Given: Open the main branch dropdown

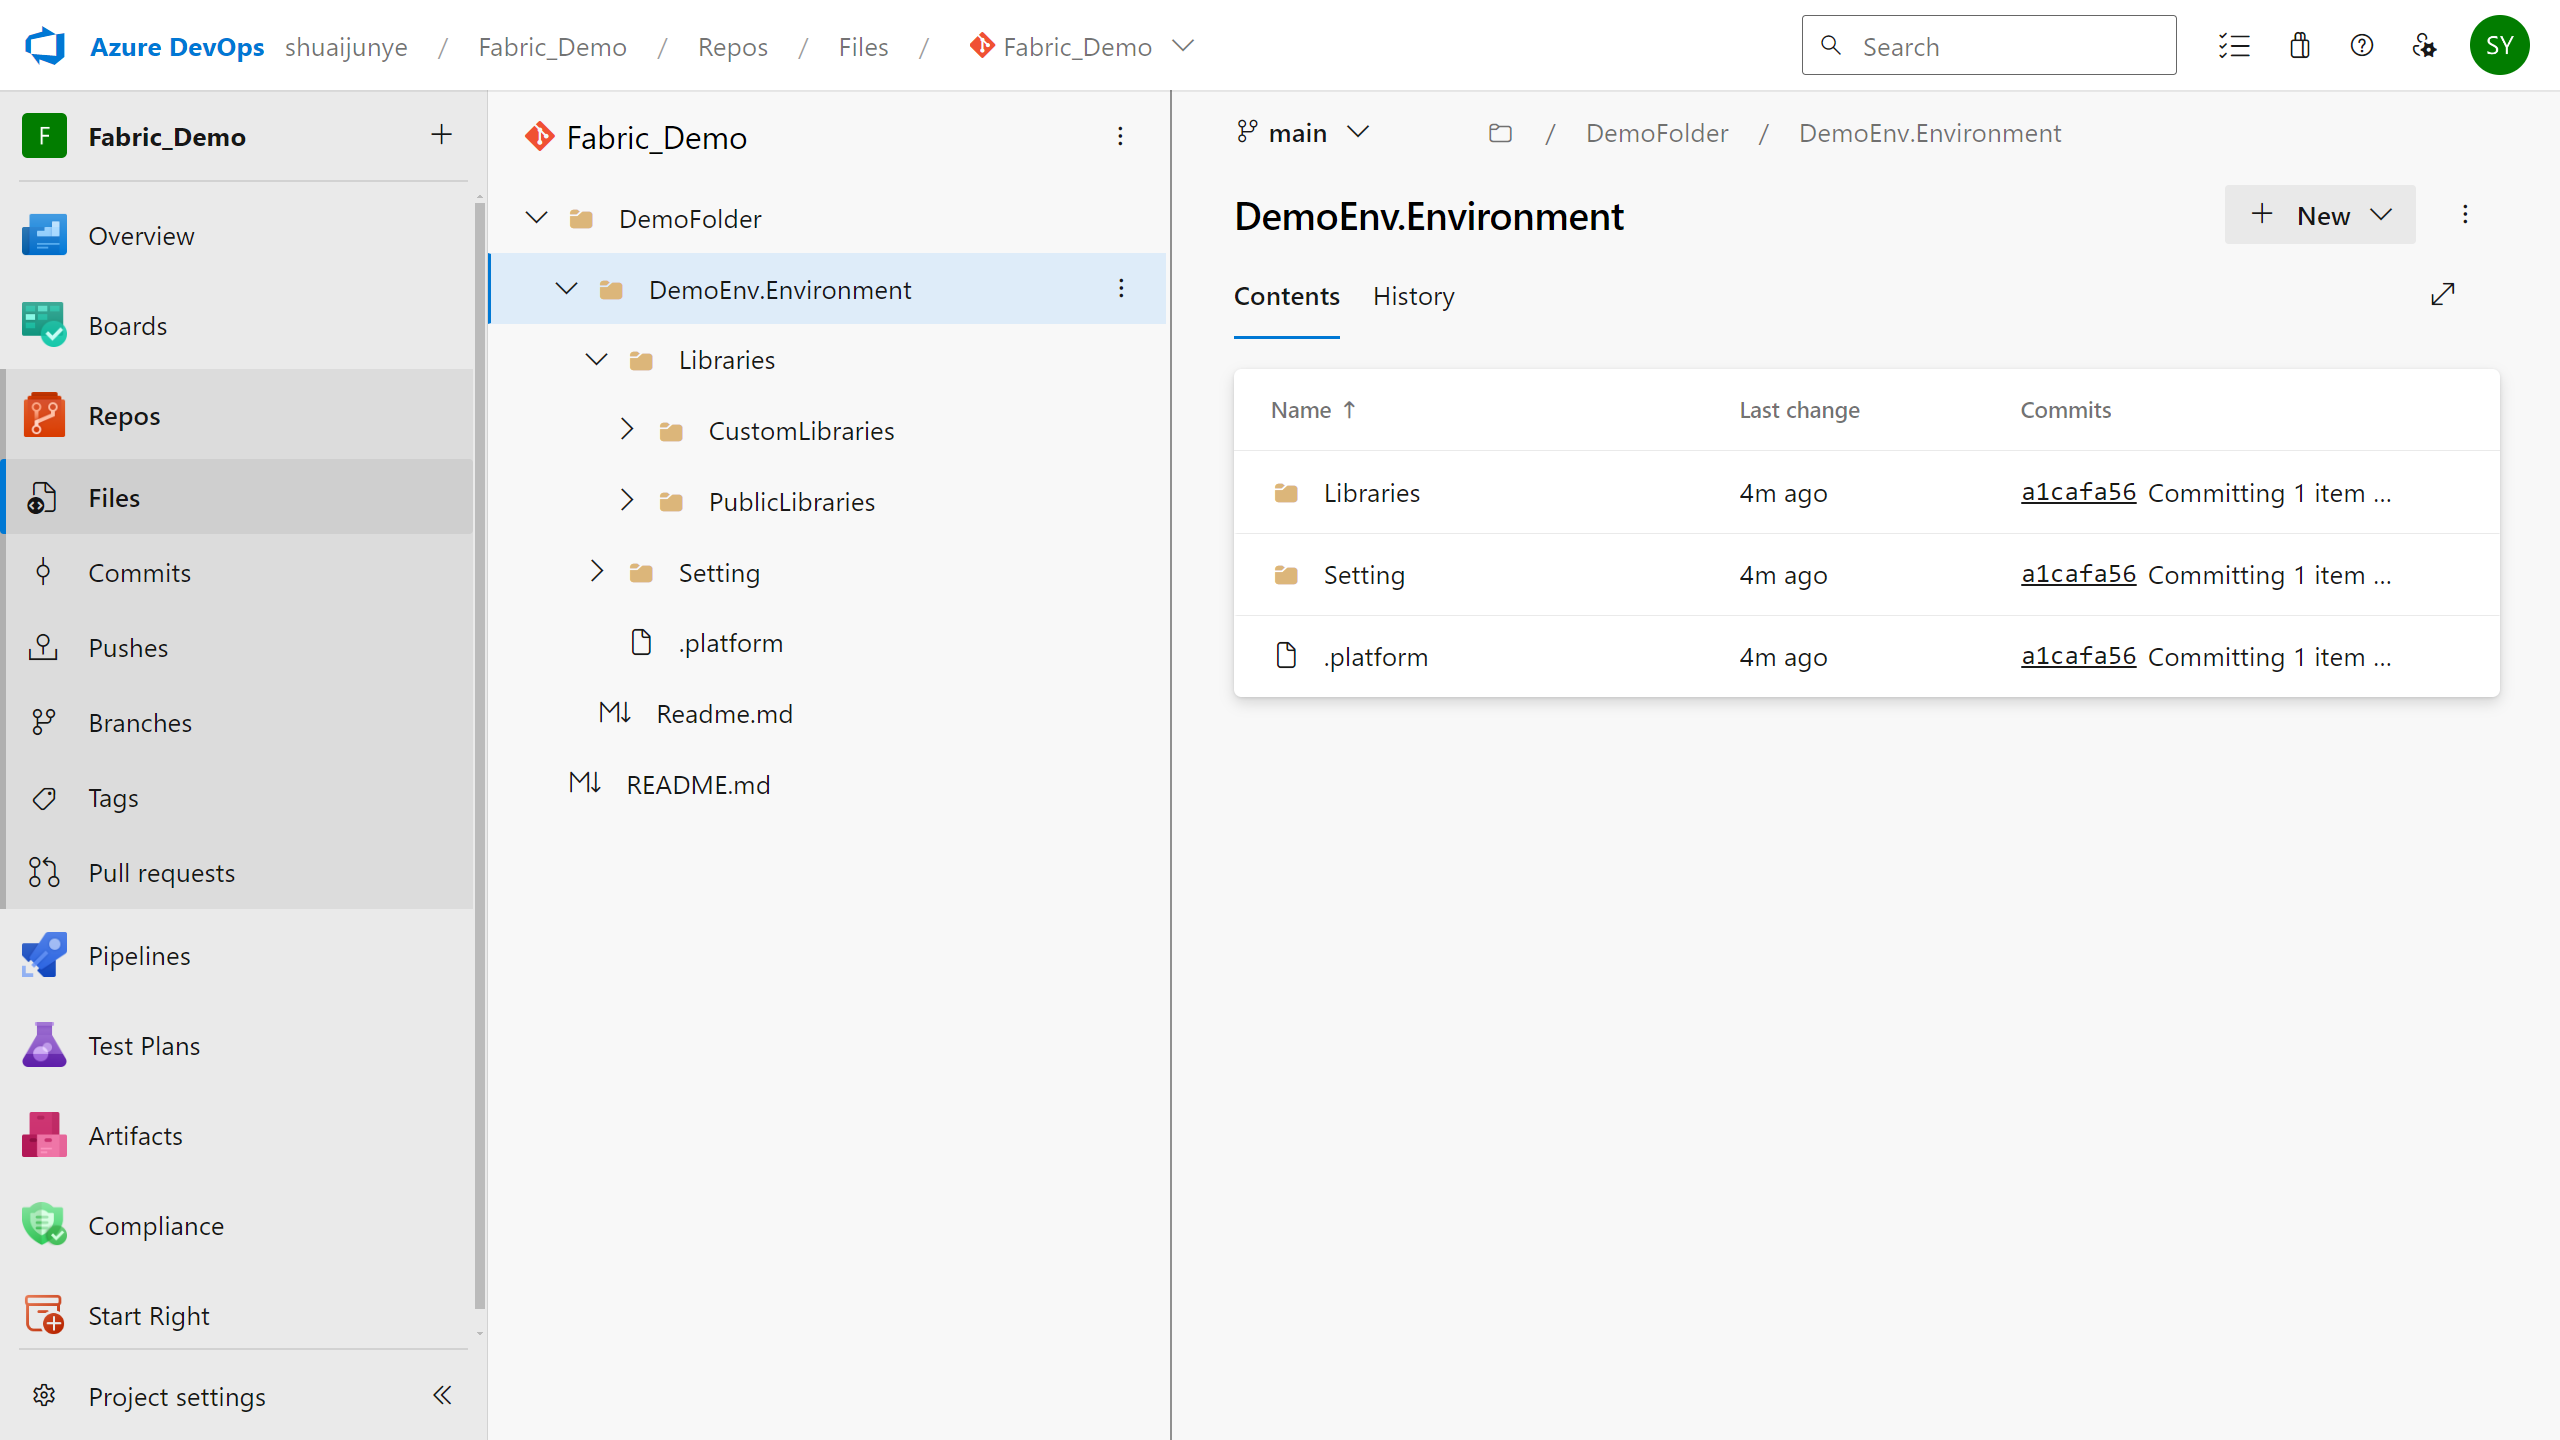Looking at the screenshot, I should point(1301,132).
